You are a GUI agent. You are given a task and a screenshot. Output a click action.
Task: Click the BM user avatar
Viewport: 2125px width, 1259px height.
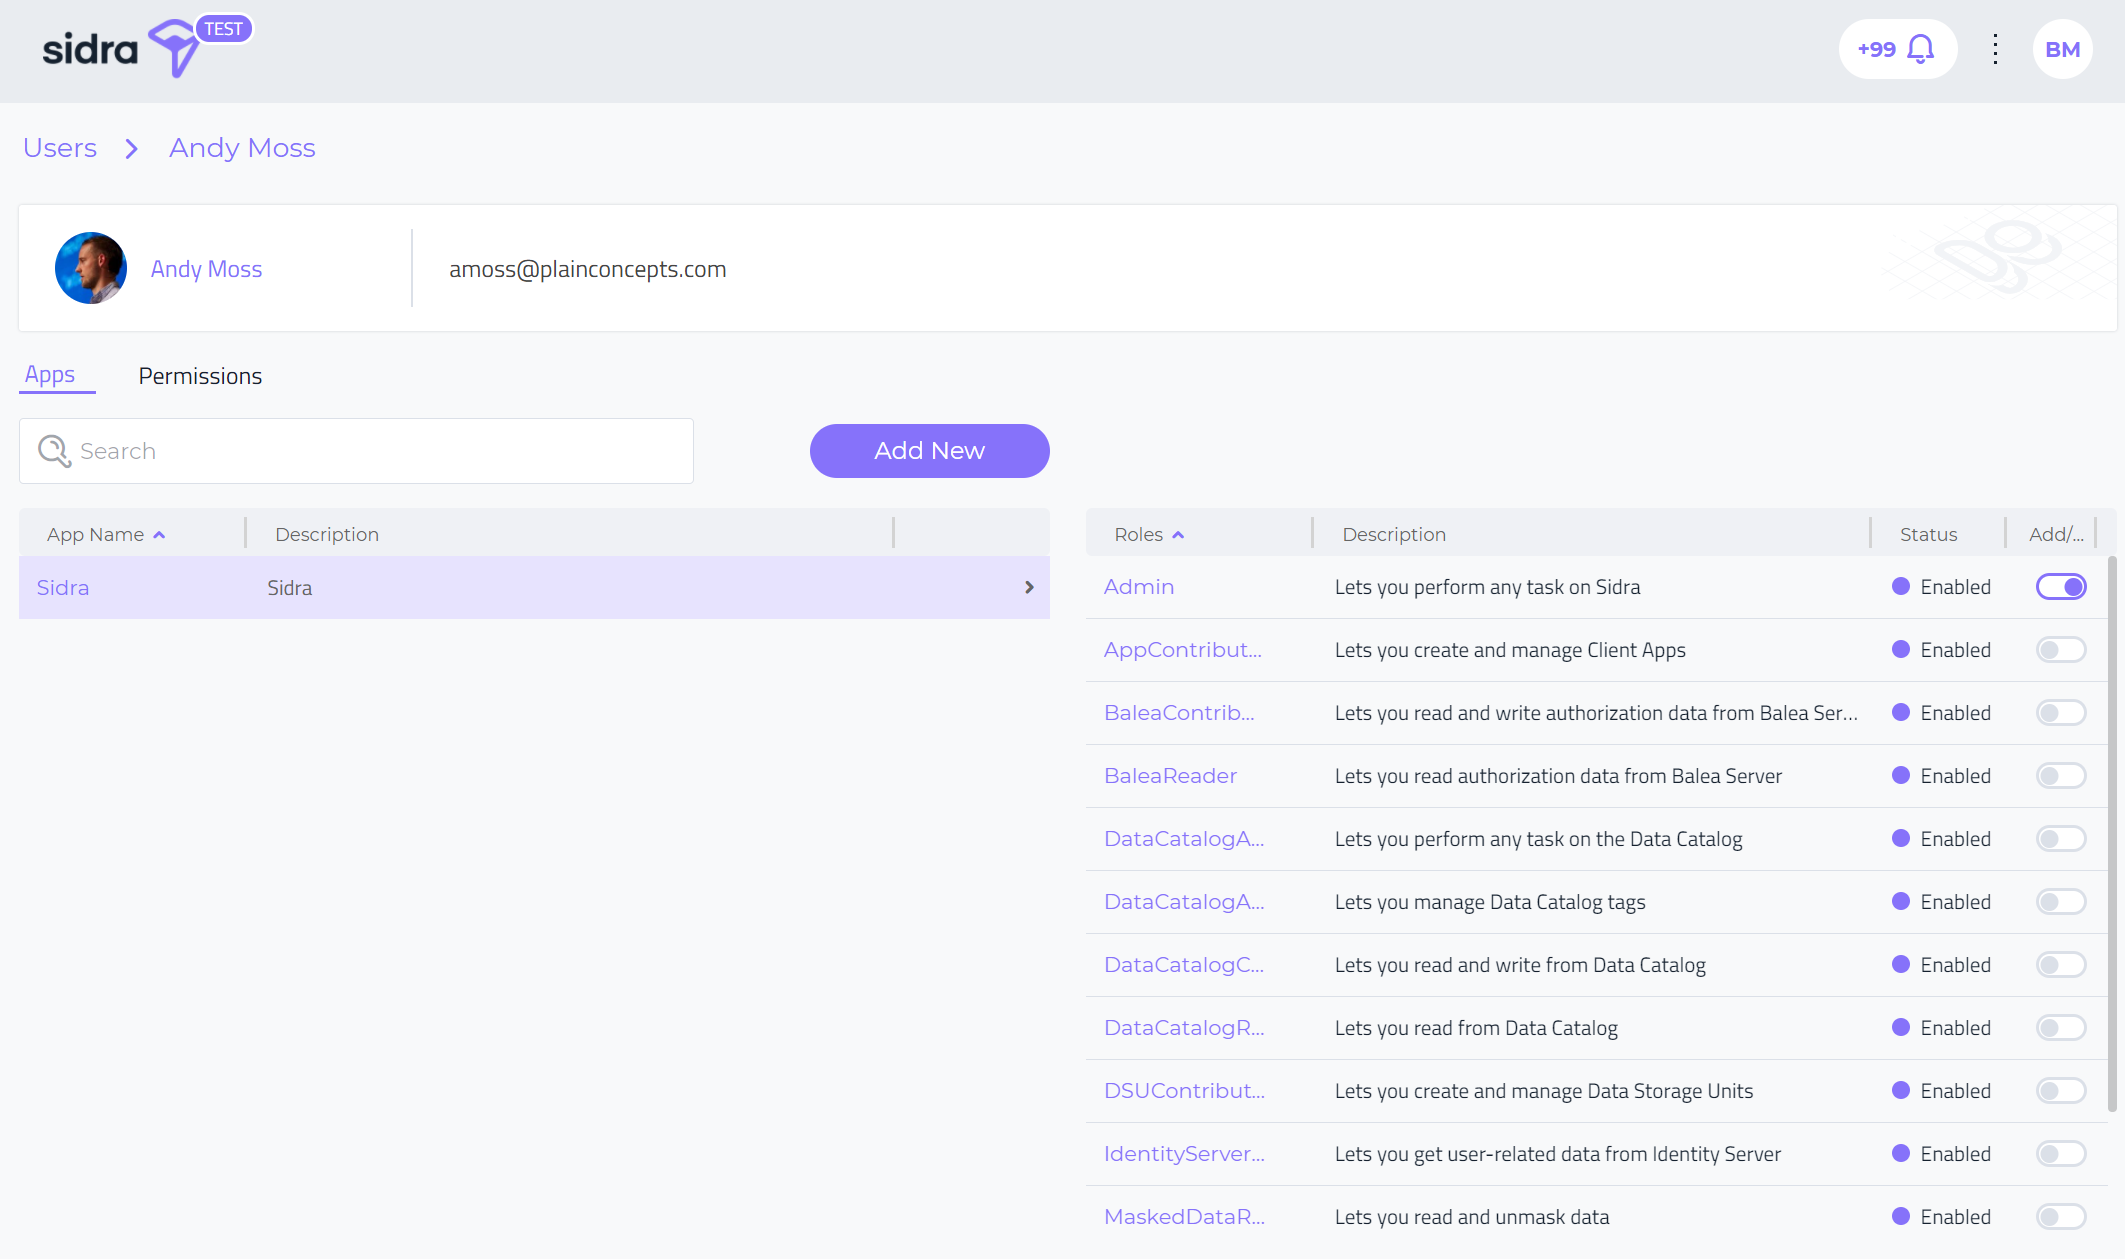pos(2062,49)
